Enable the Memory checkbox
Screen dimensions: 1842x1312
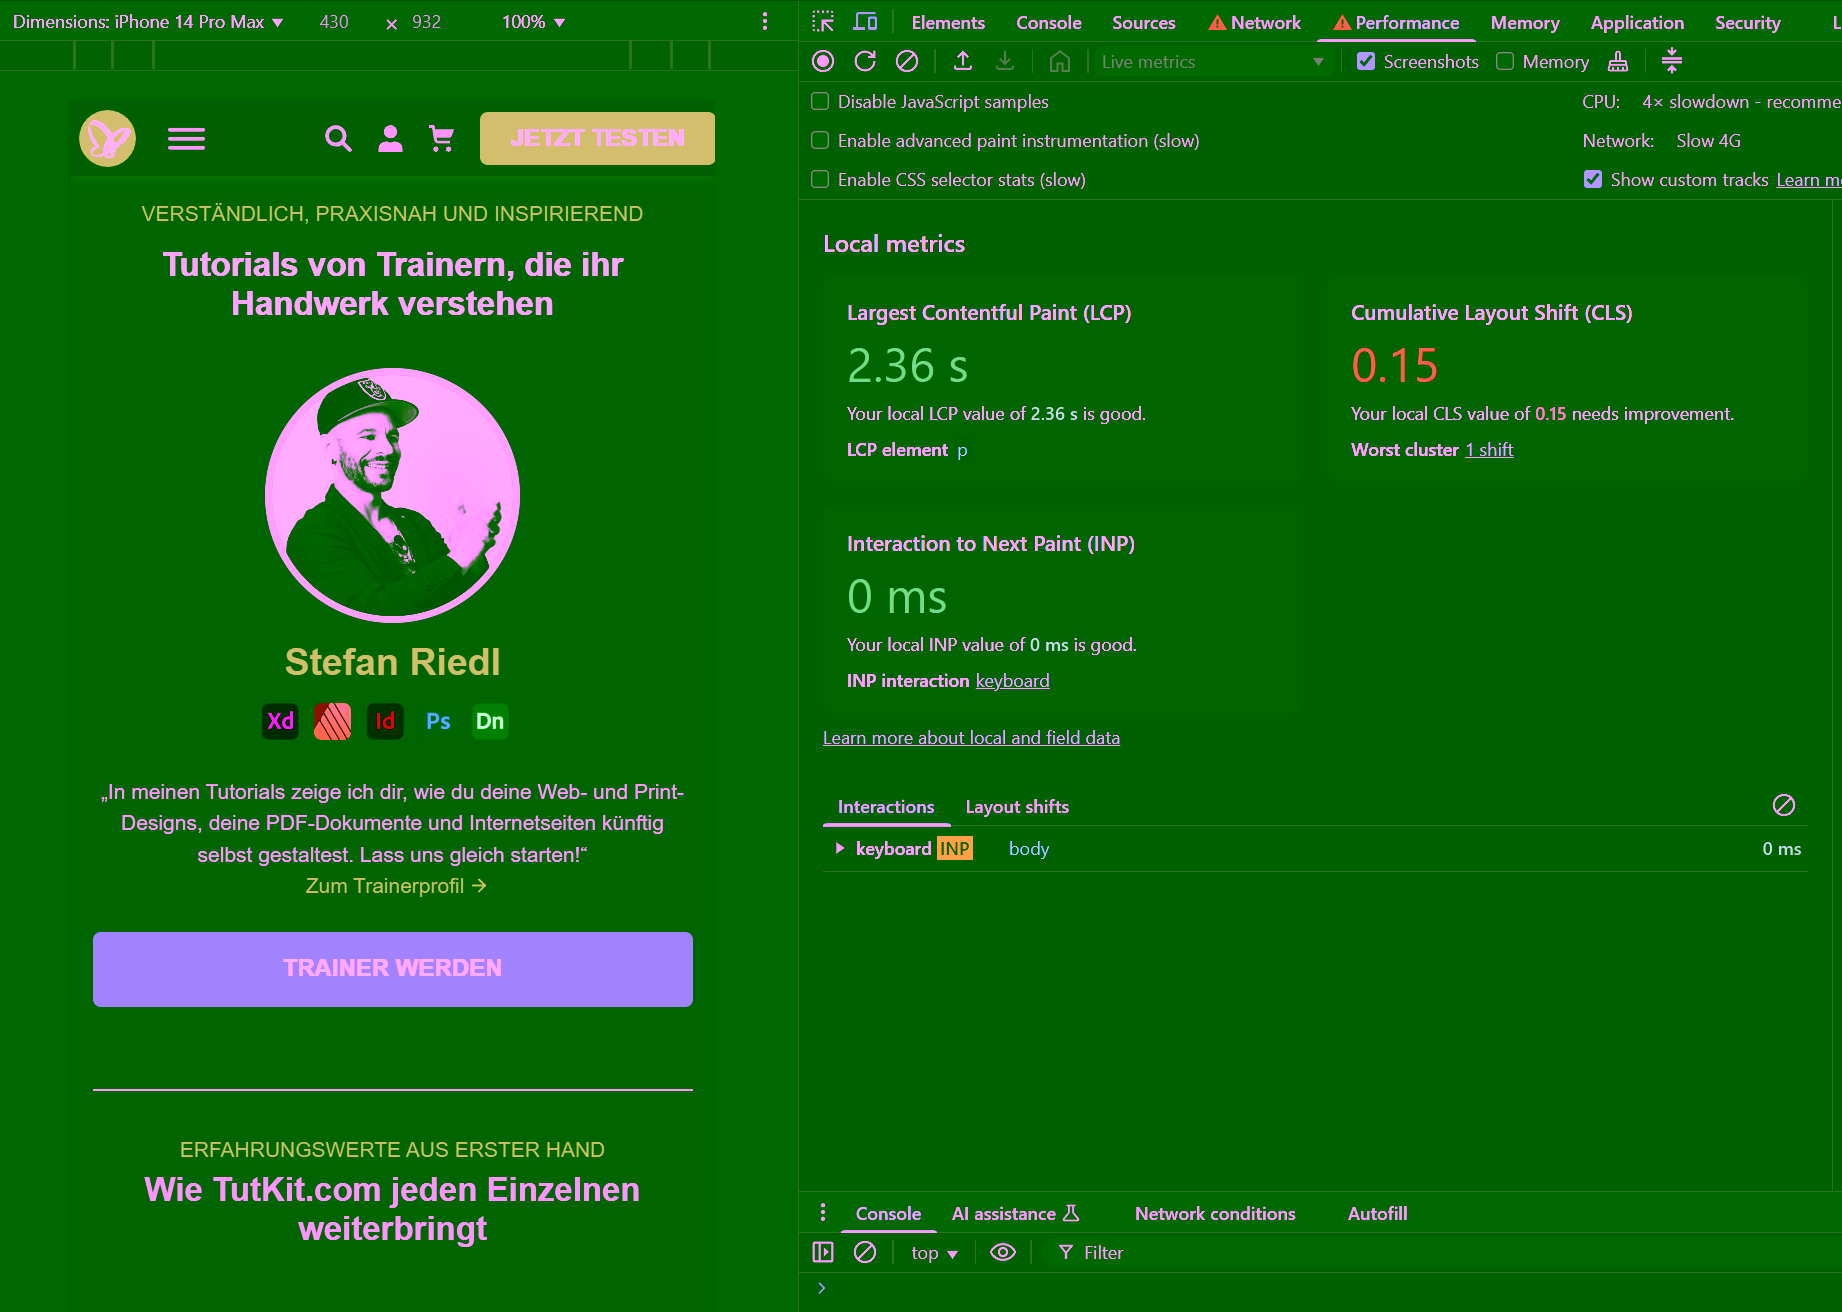pos(1505,62)
